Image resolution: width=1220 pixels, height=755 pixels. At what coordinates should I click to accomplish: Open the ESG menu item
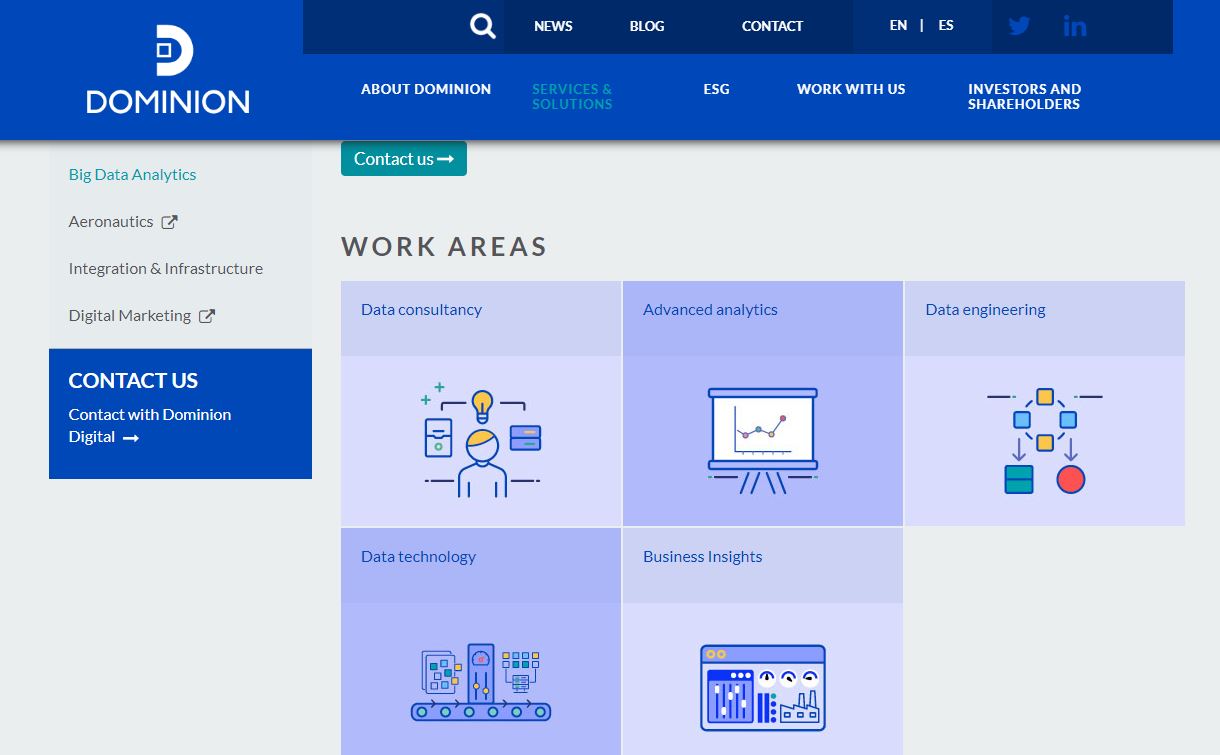point(716,89)
